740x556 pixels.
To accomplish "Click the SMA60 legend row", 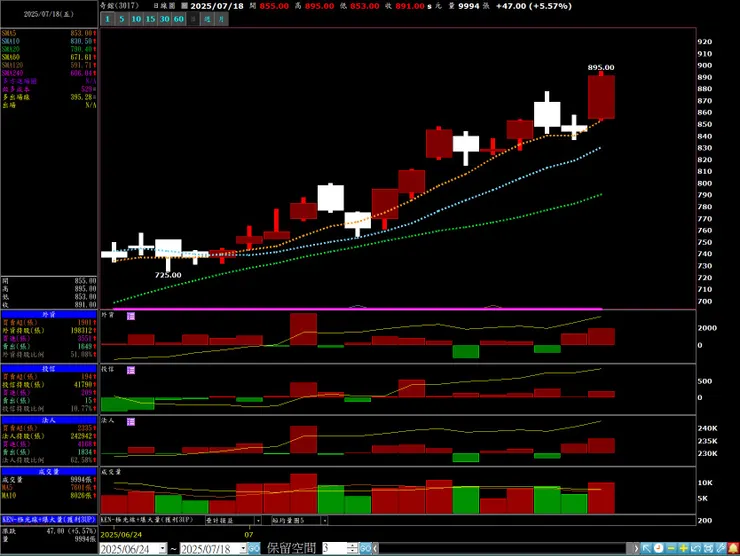I will click(49, 57).
